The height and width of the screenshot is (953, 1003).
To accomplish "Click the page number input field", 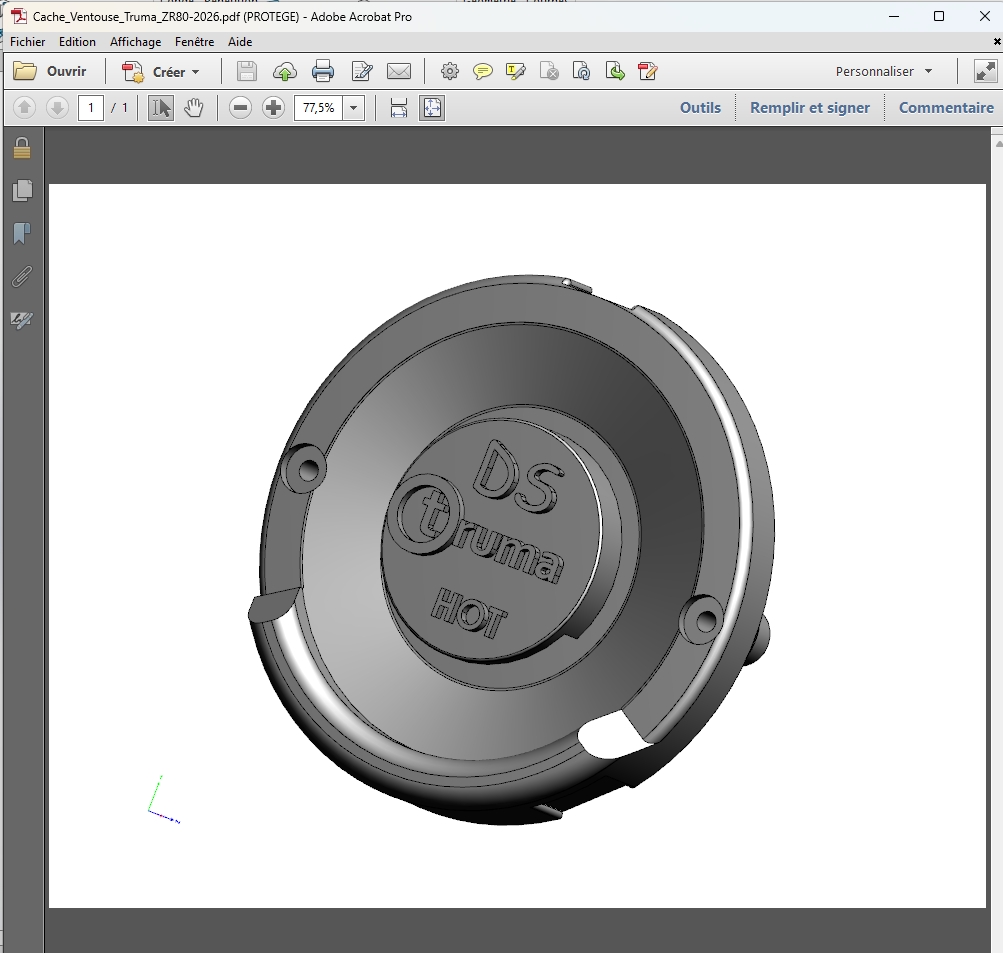I will point(91,108).
